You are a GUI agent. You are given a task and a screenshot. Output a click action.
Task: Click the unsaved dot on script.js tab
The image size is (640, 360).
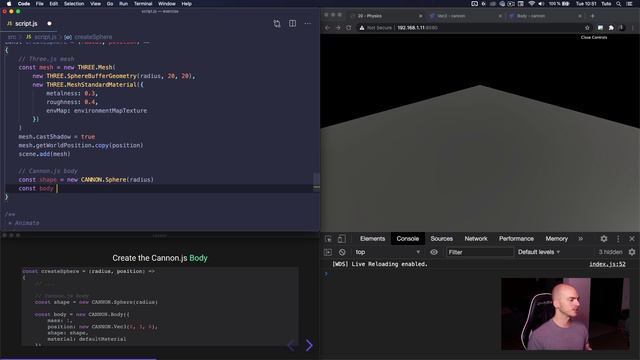(x=49, y=24)
